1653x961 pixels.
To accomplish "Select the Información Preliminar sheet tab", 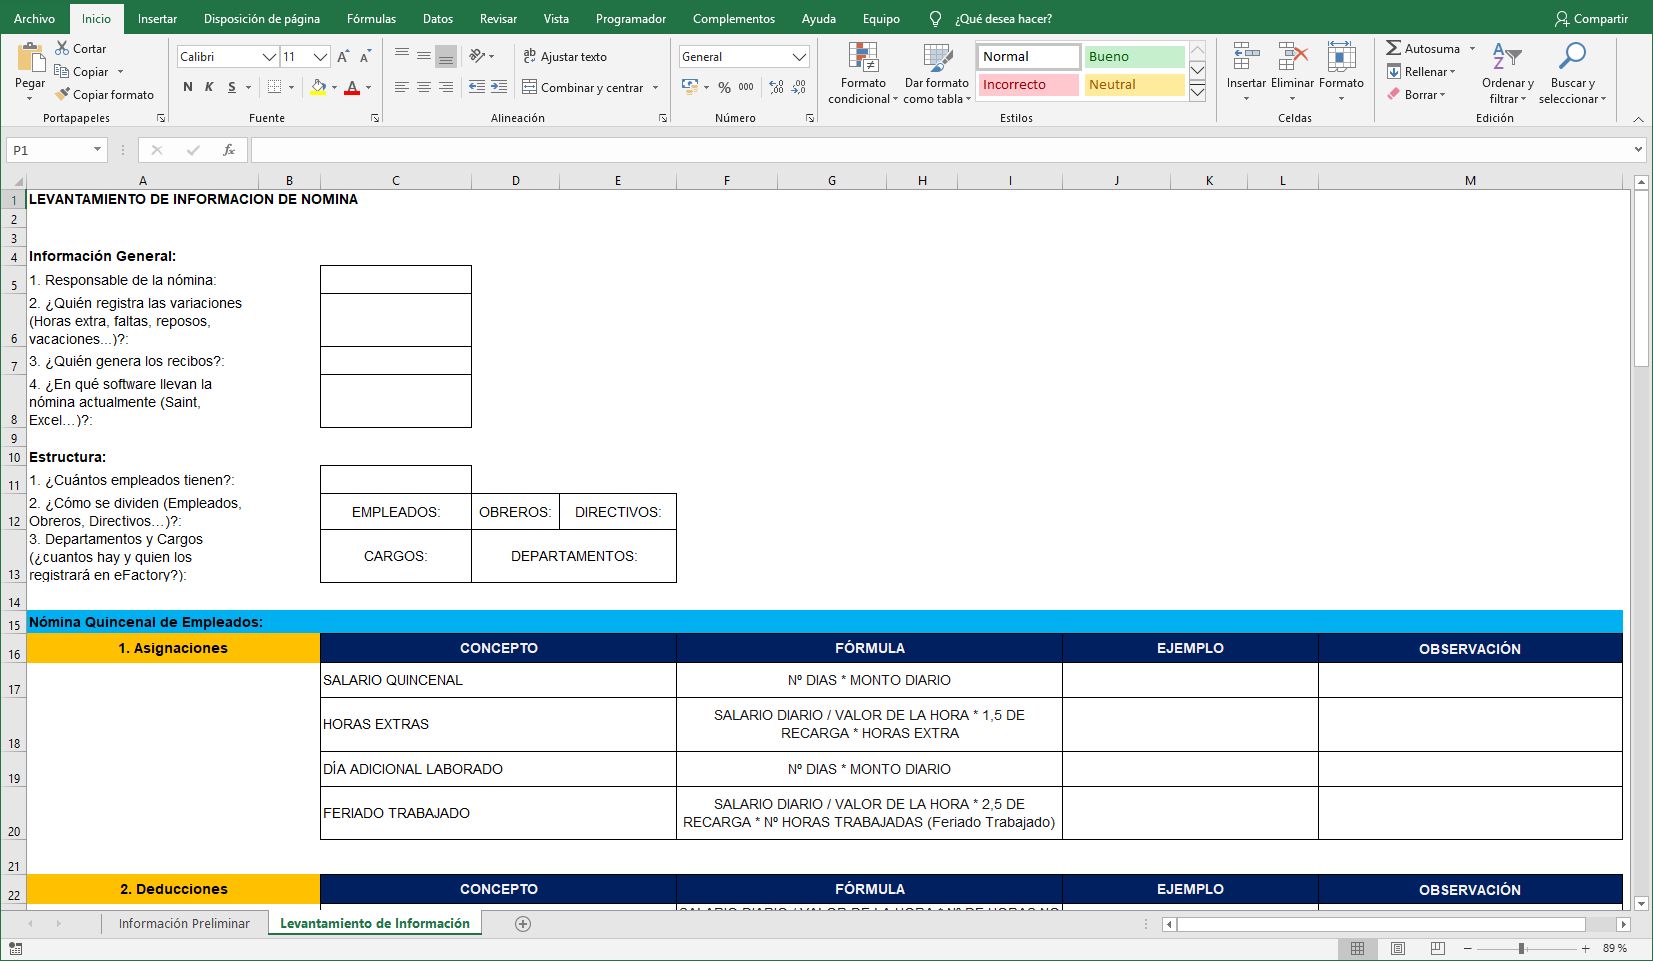I will [185, 923].
